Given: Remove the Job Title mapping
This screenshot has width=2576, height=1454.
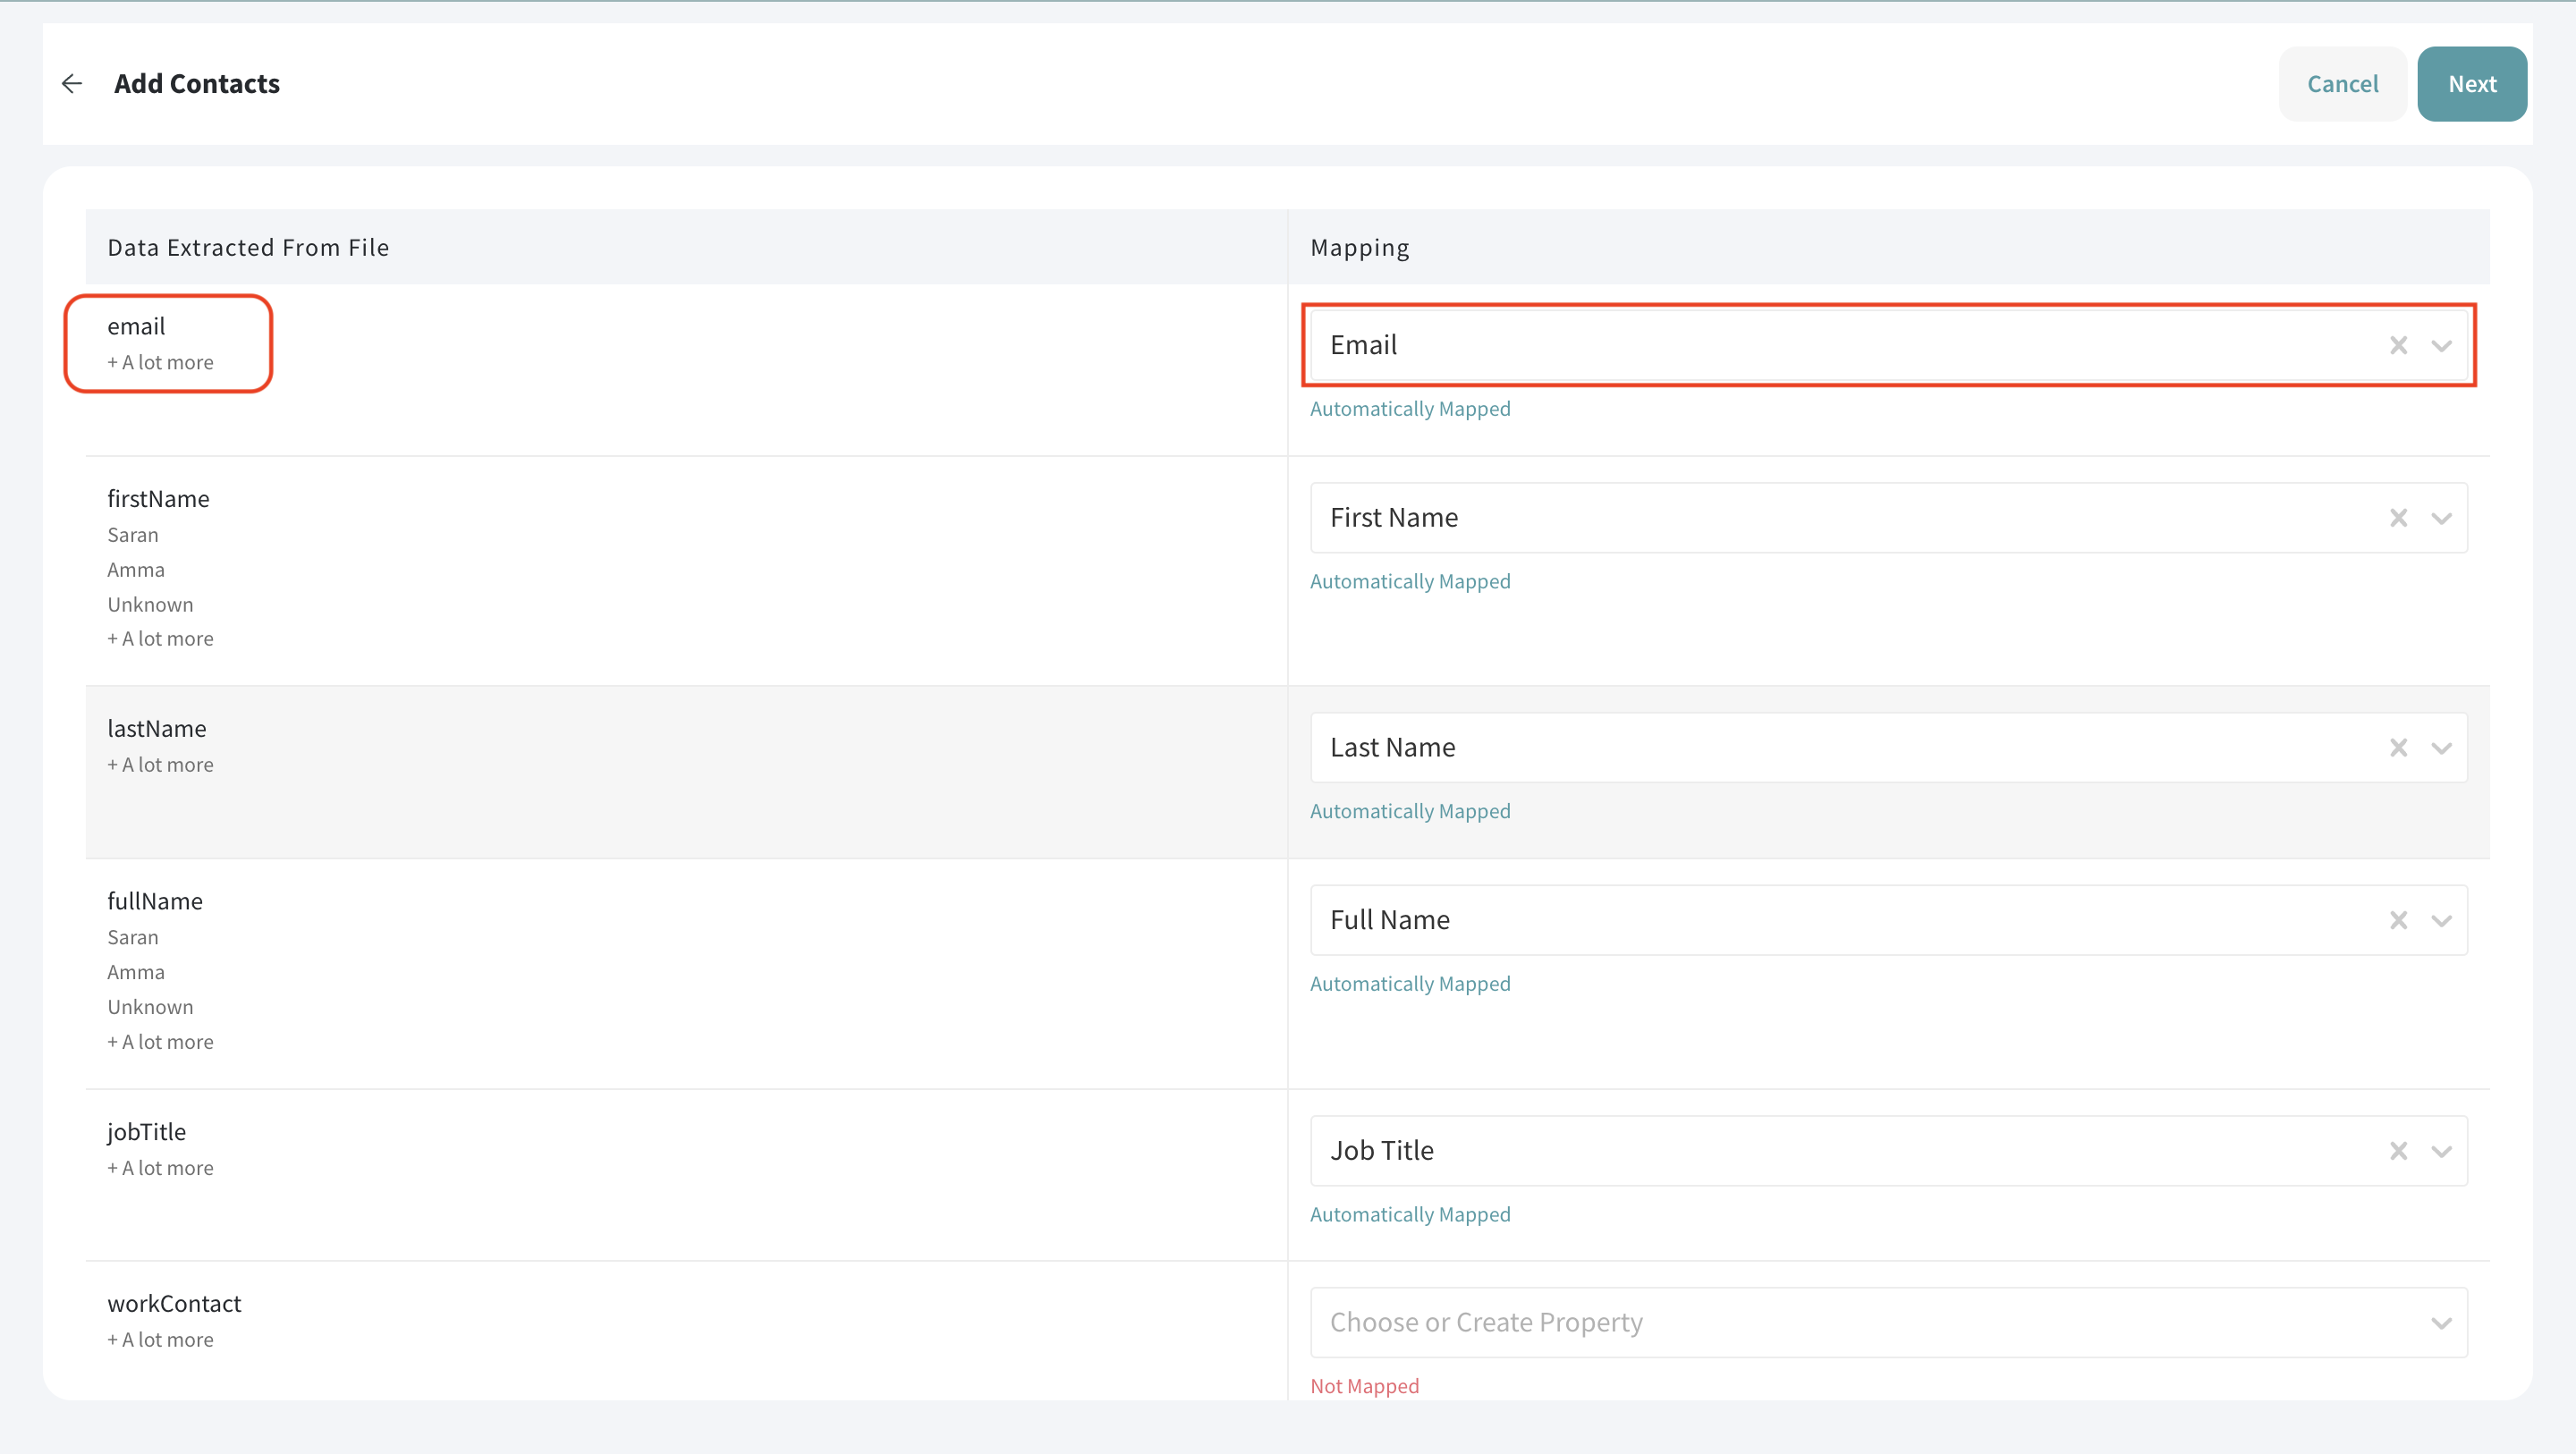Looking at the screenshot, I should (x=2398, y=1151).
